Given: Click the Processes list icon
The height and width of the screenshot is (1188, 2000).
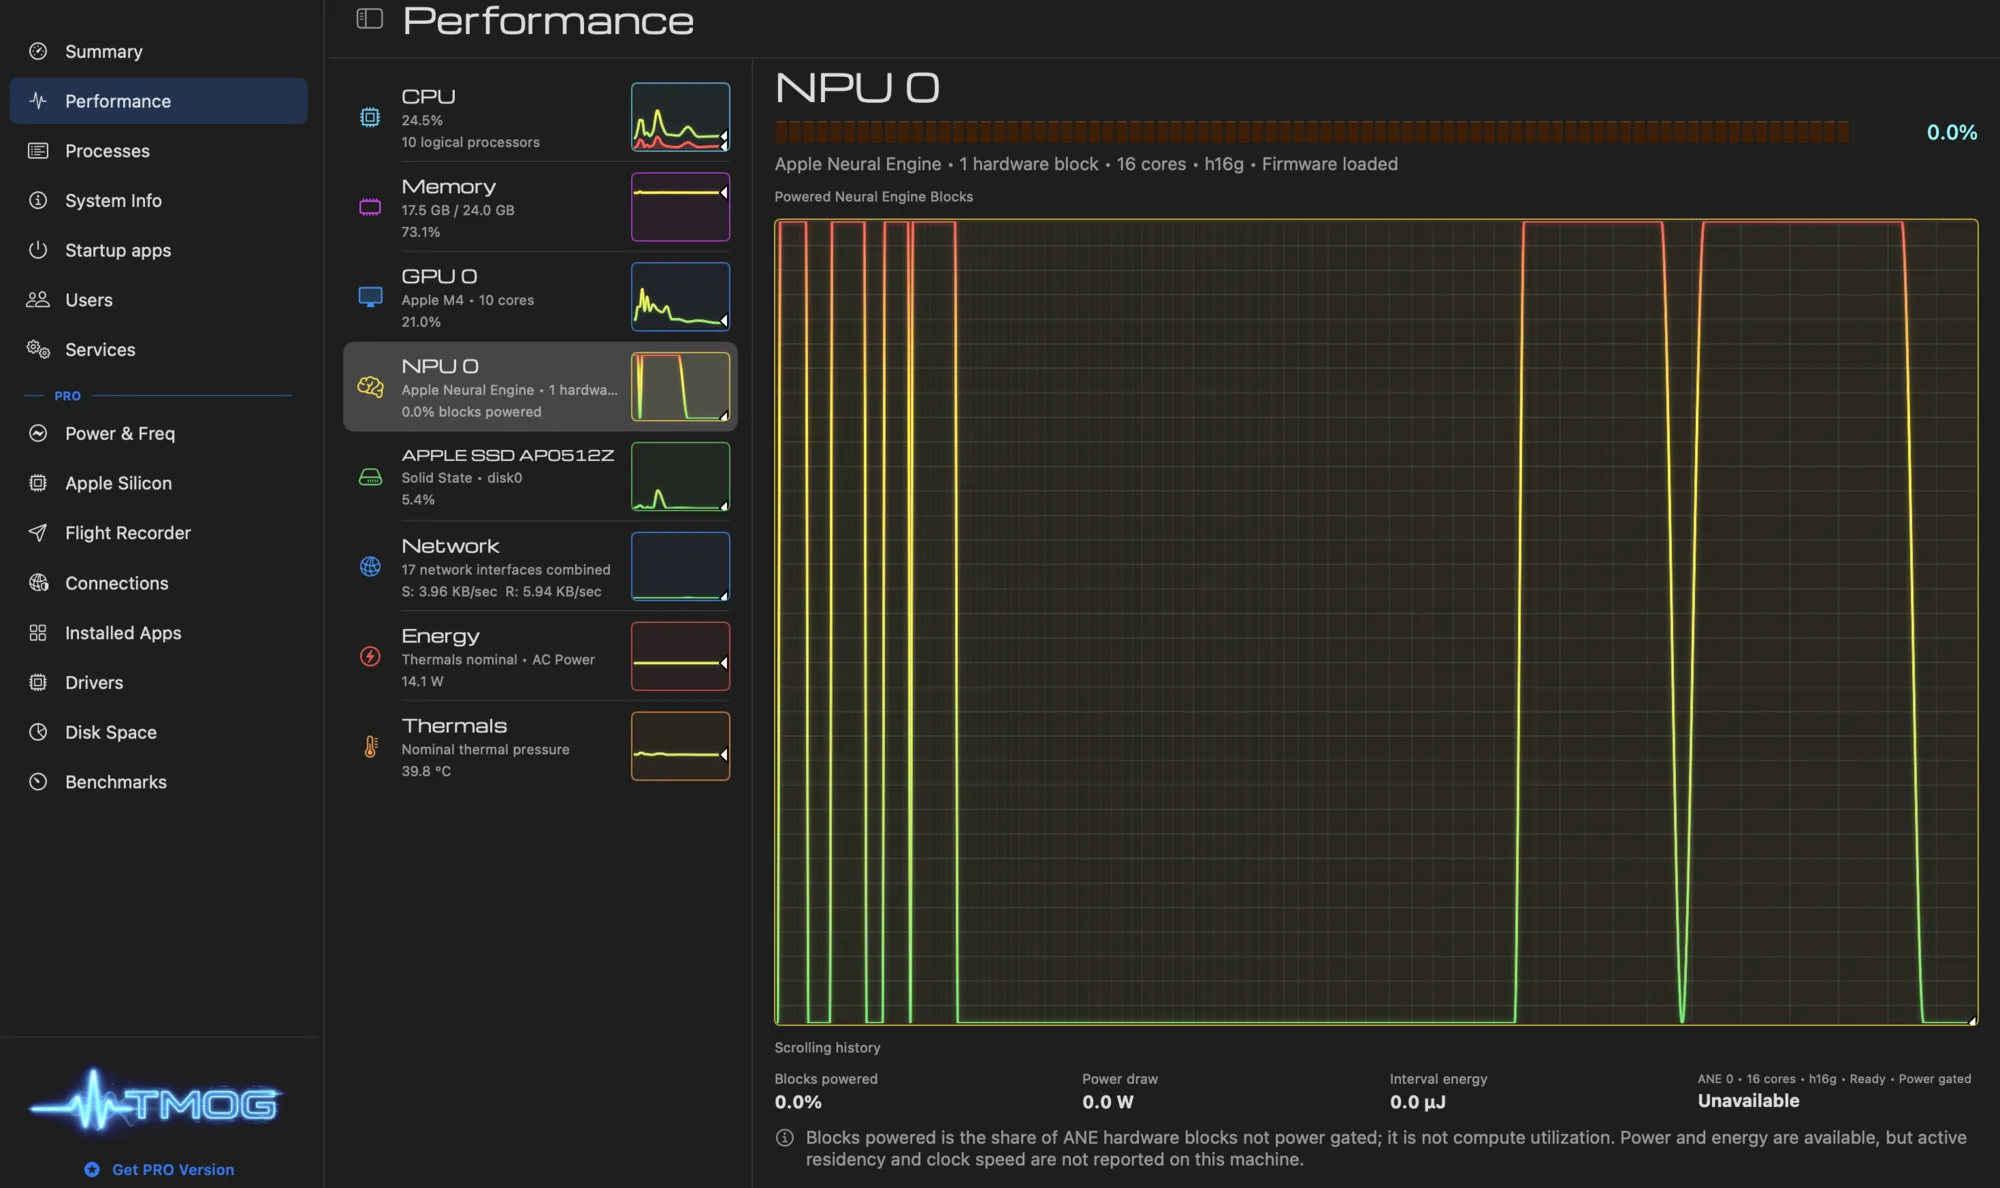Looking at the screenshot, I should (38, 151).
